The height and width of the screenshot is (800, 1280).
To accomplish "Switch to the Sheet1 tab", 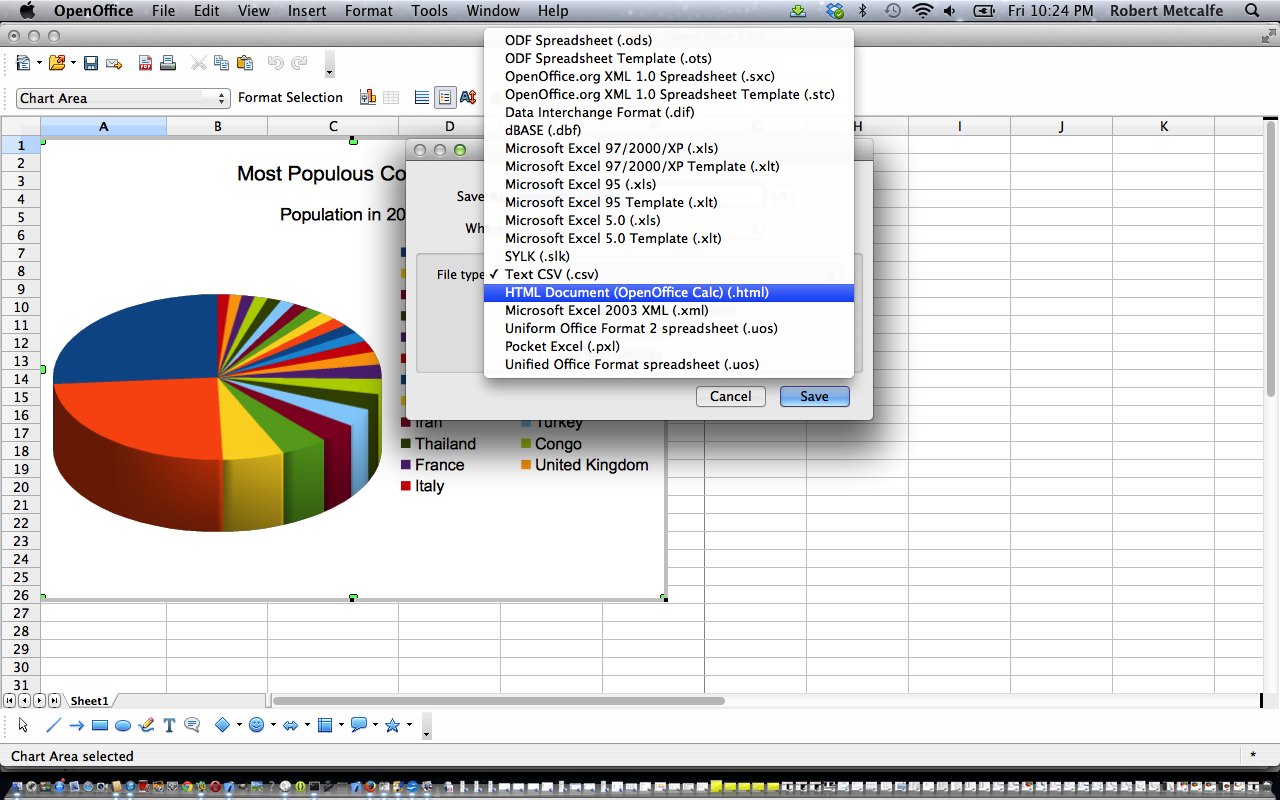I will pyautogui.click(x=89, y=701).
